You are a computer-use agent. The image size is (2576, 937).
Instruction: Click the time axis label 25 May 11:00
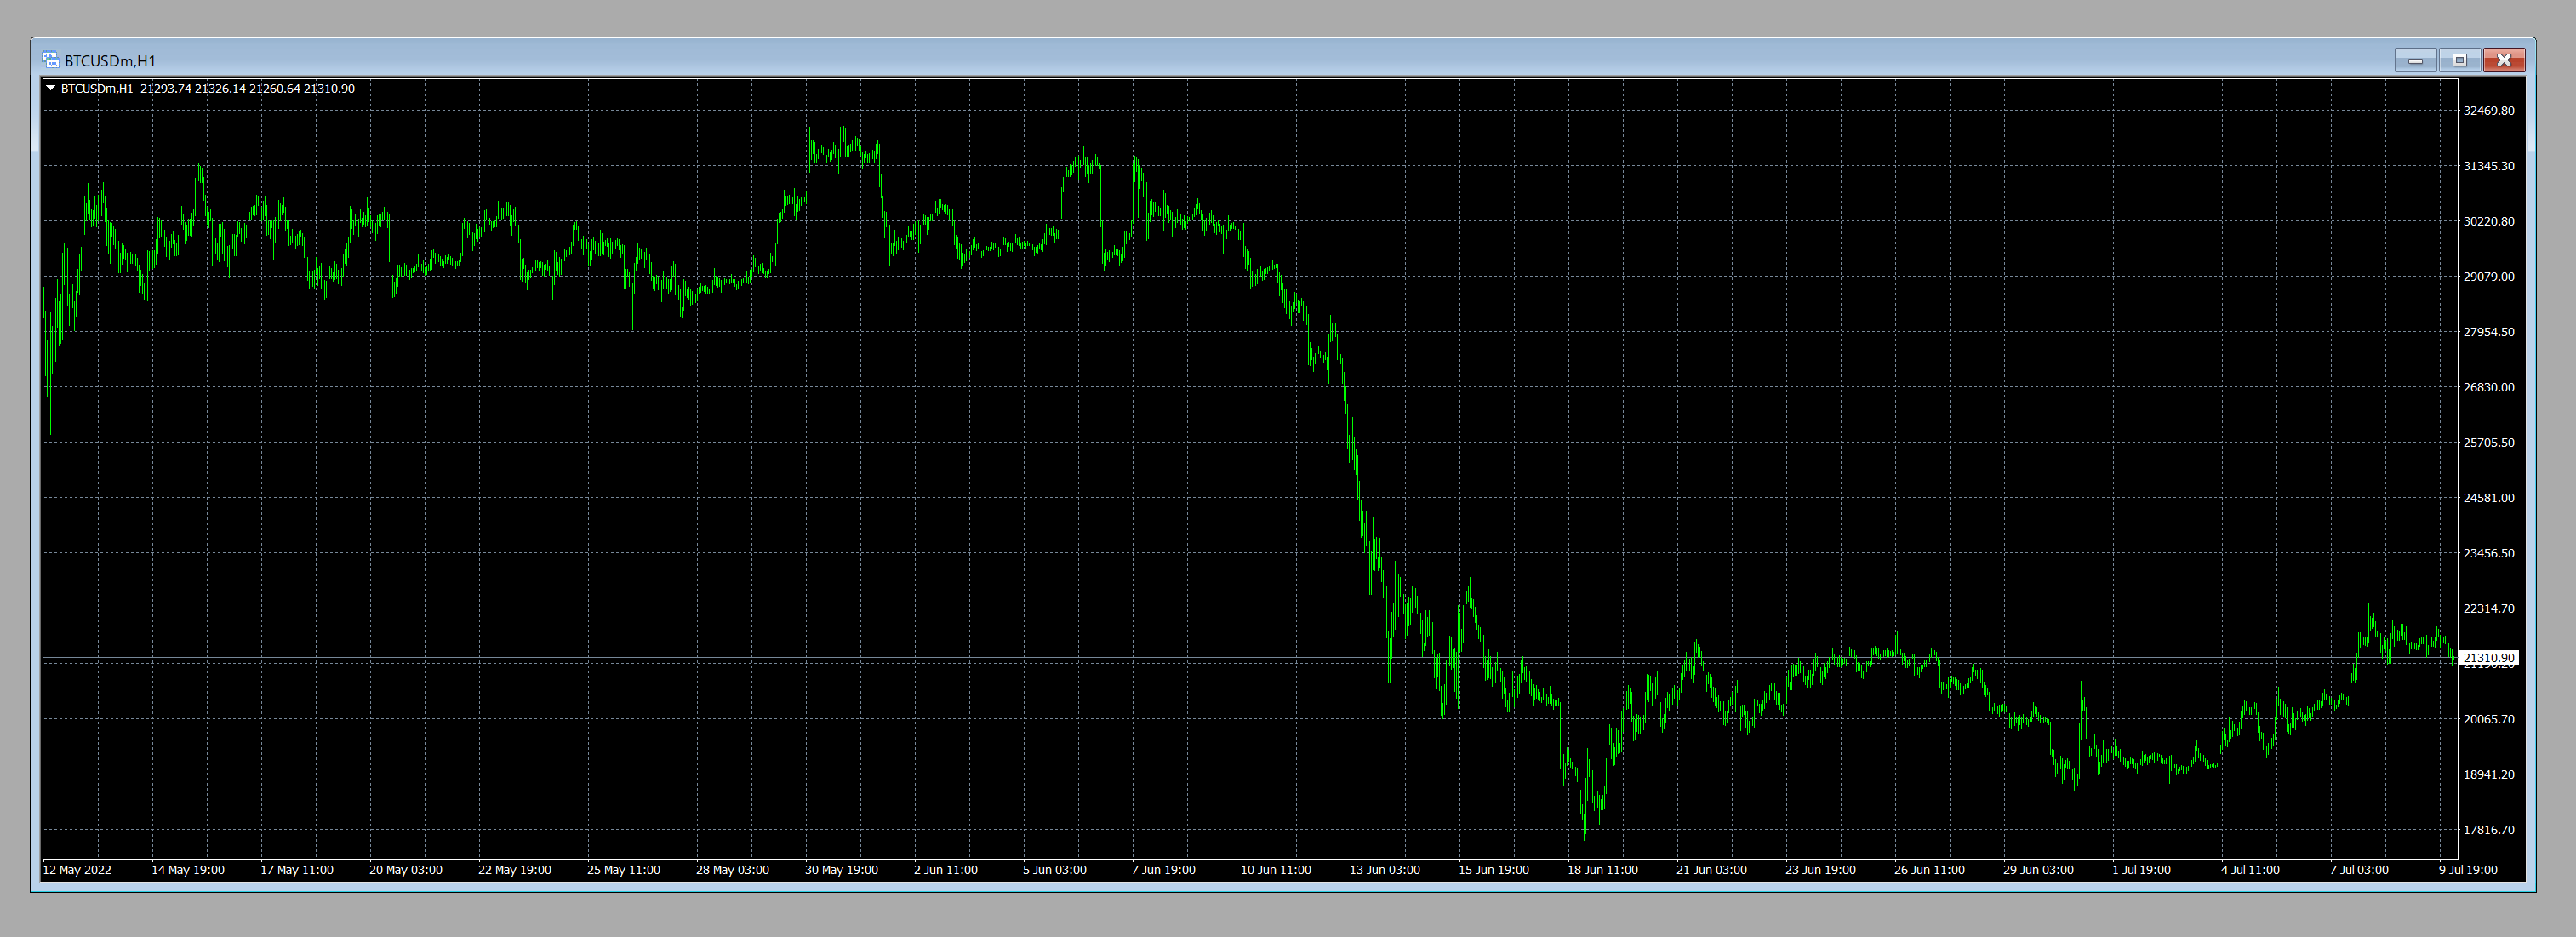(x=624, y=870)
